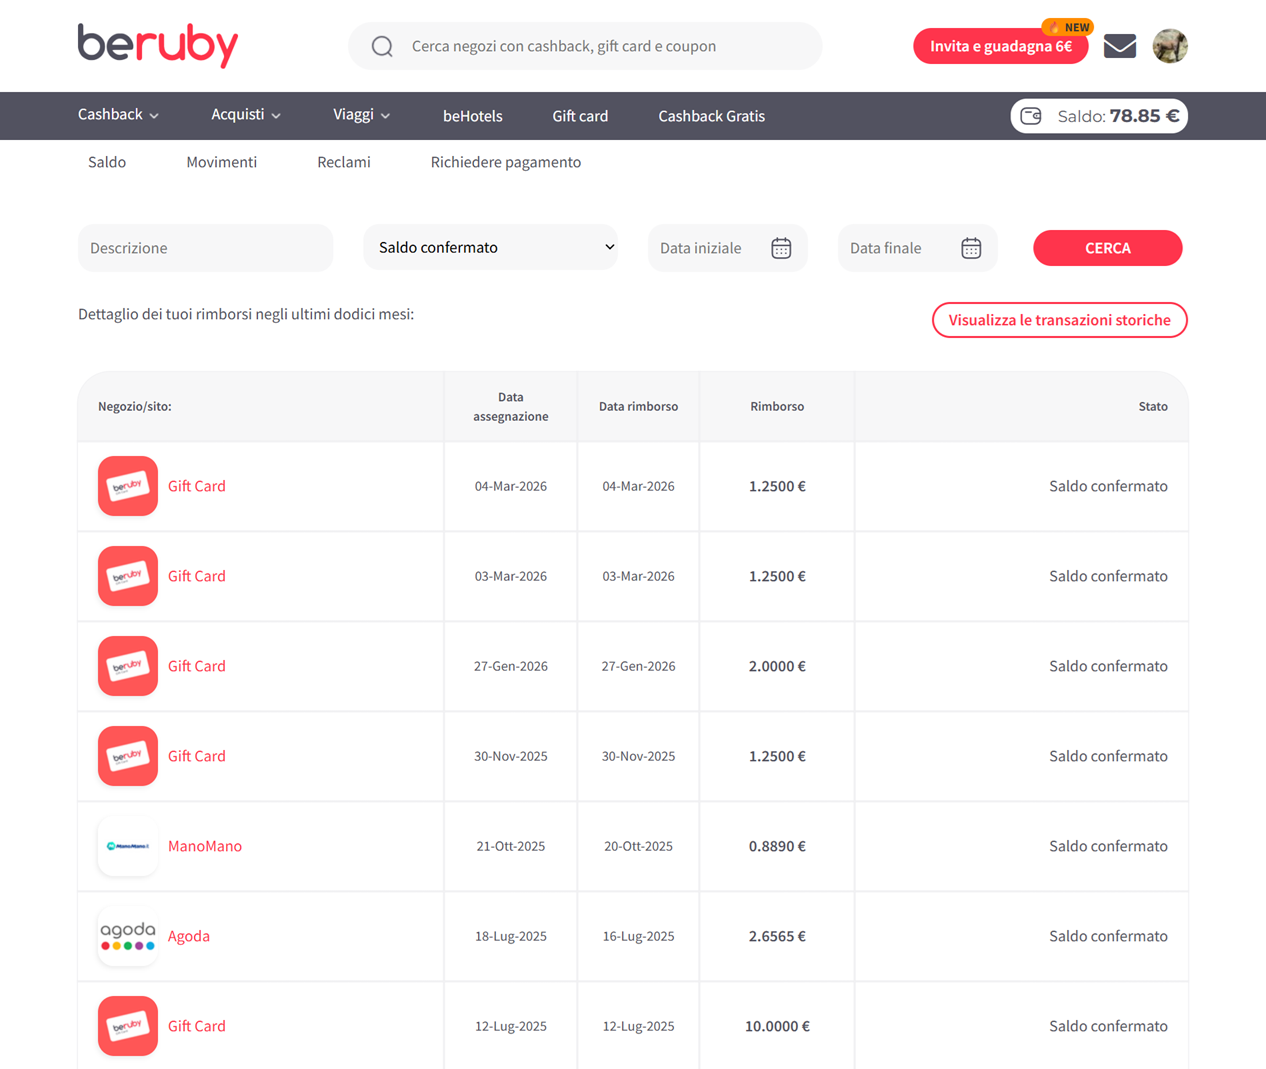Click the ManoMano store logo
The width and height of the screenshot is (1266, 1069).
[x=128, y=846]
